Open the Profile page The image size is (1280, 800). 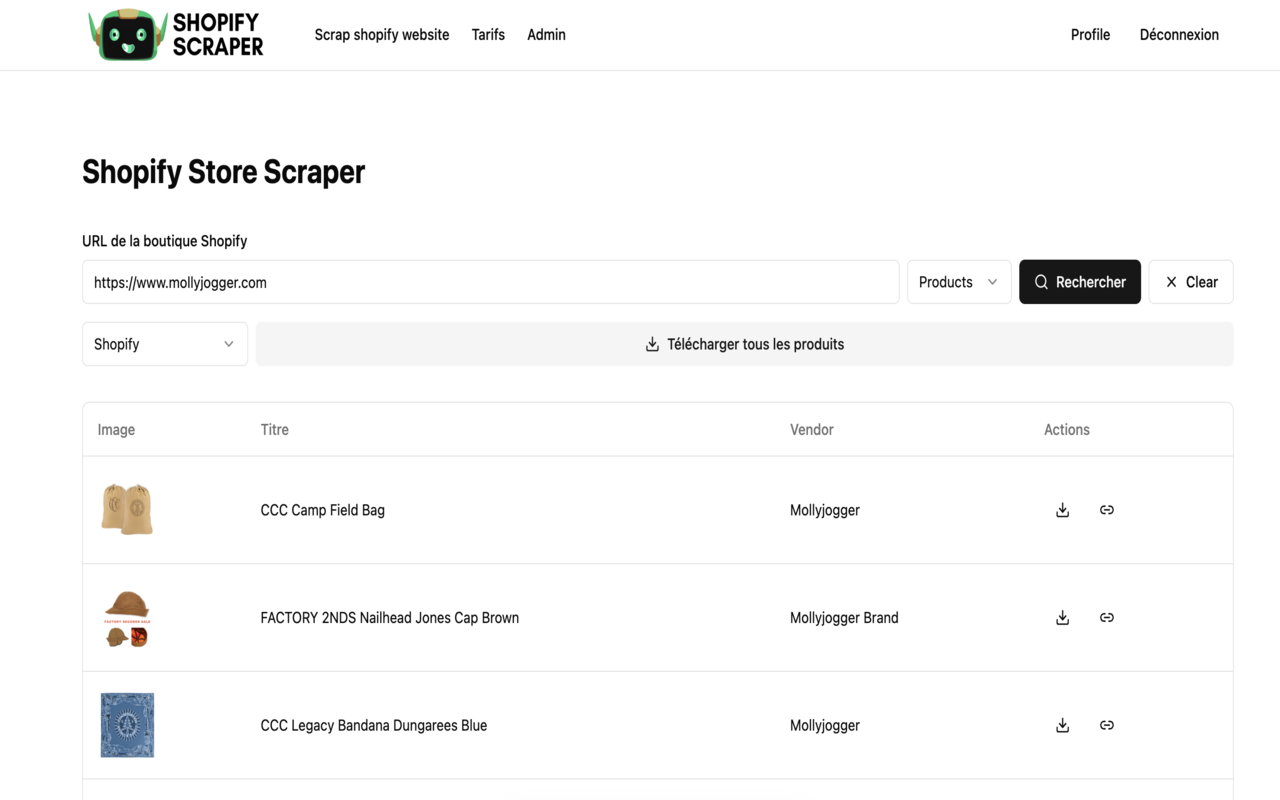point(1090,35)
